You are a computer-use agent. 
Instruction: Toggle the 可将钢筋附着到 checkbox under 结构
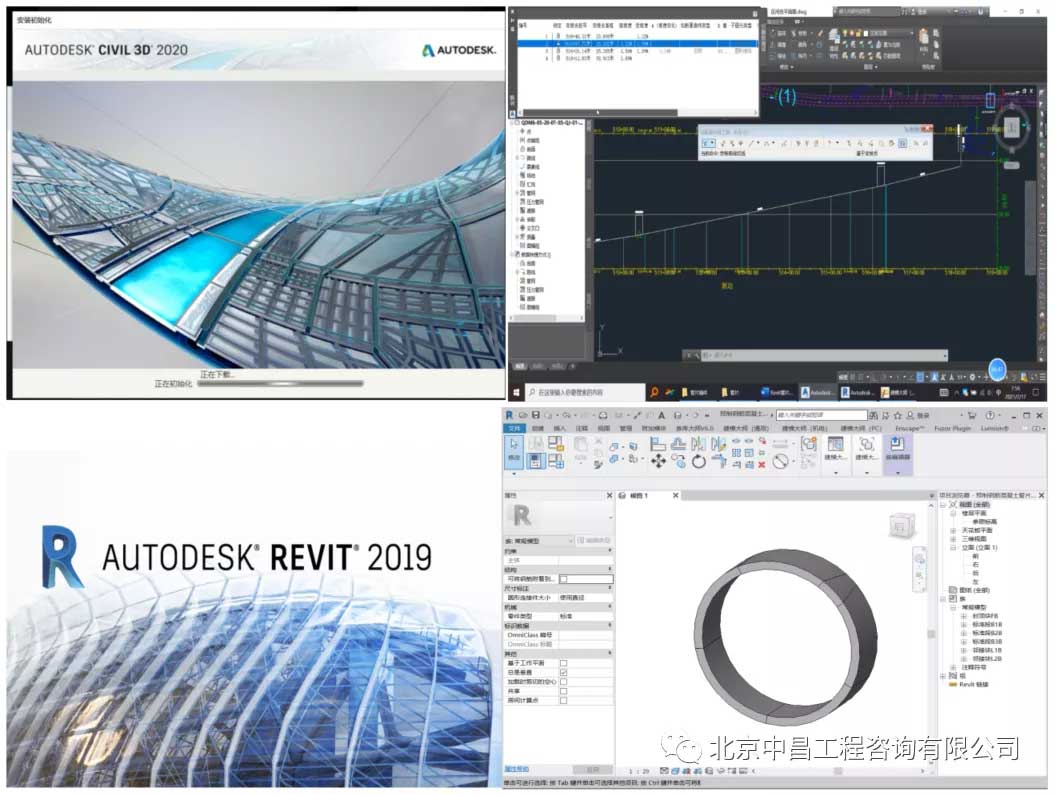(564, 578)
